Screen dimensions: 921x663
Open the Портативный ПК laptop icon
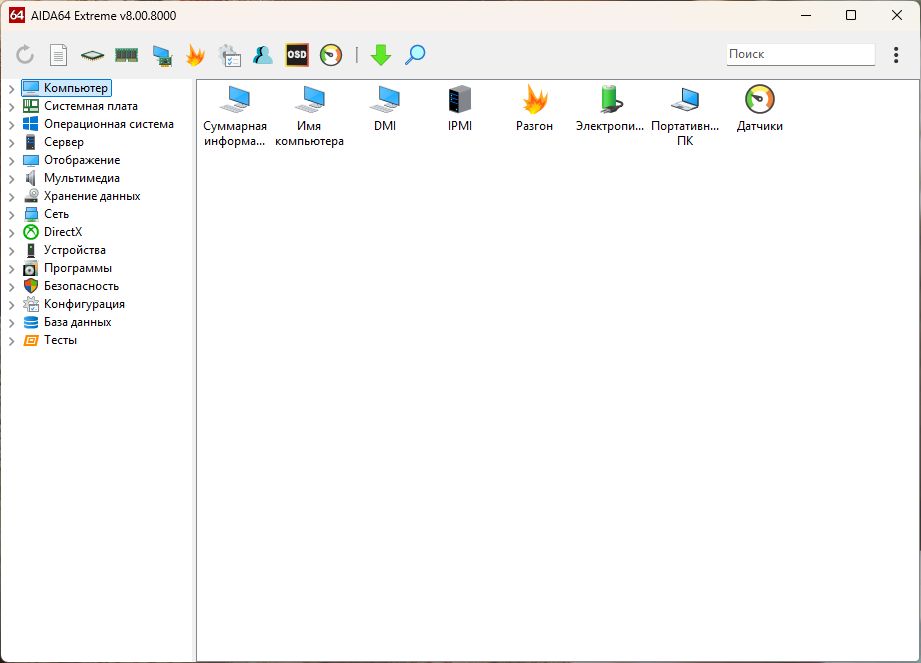click(x=685, y=116)
